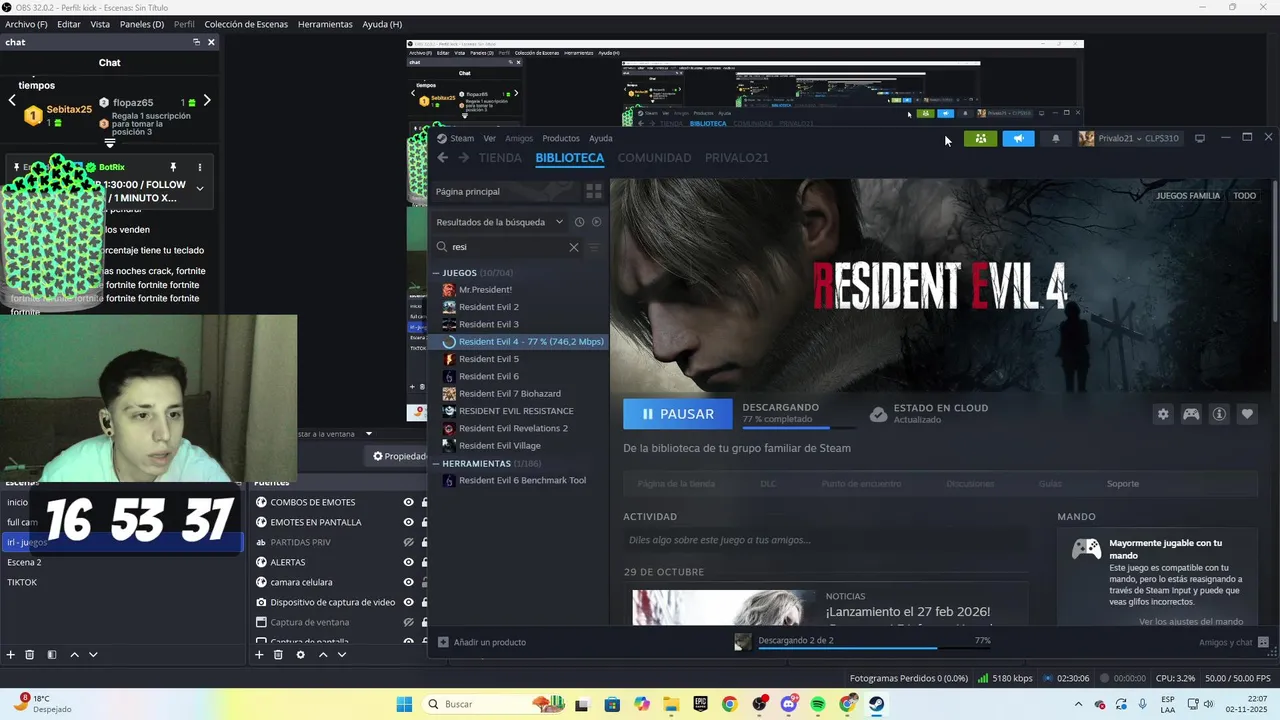Open Soporte link on game page
The width and height of the screenshot is (1280, 720).
coord(1122,484)
